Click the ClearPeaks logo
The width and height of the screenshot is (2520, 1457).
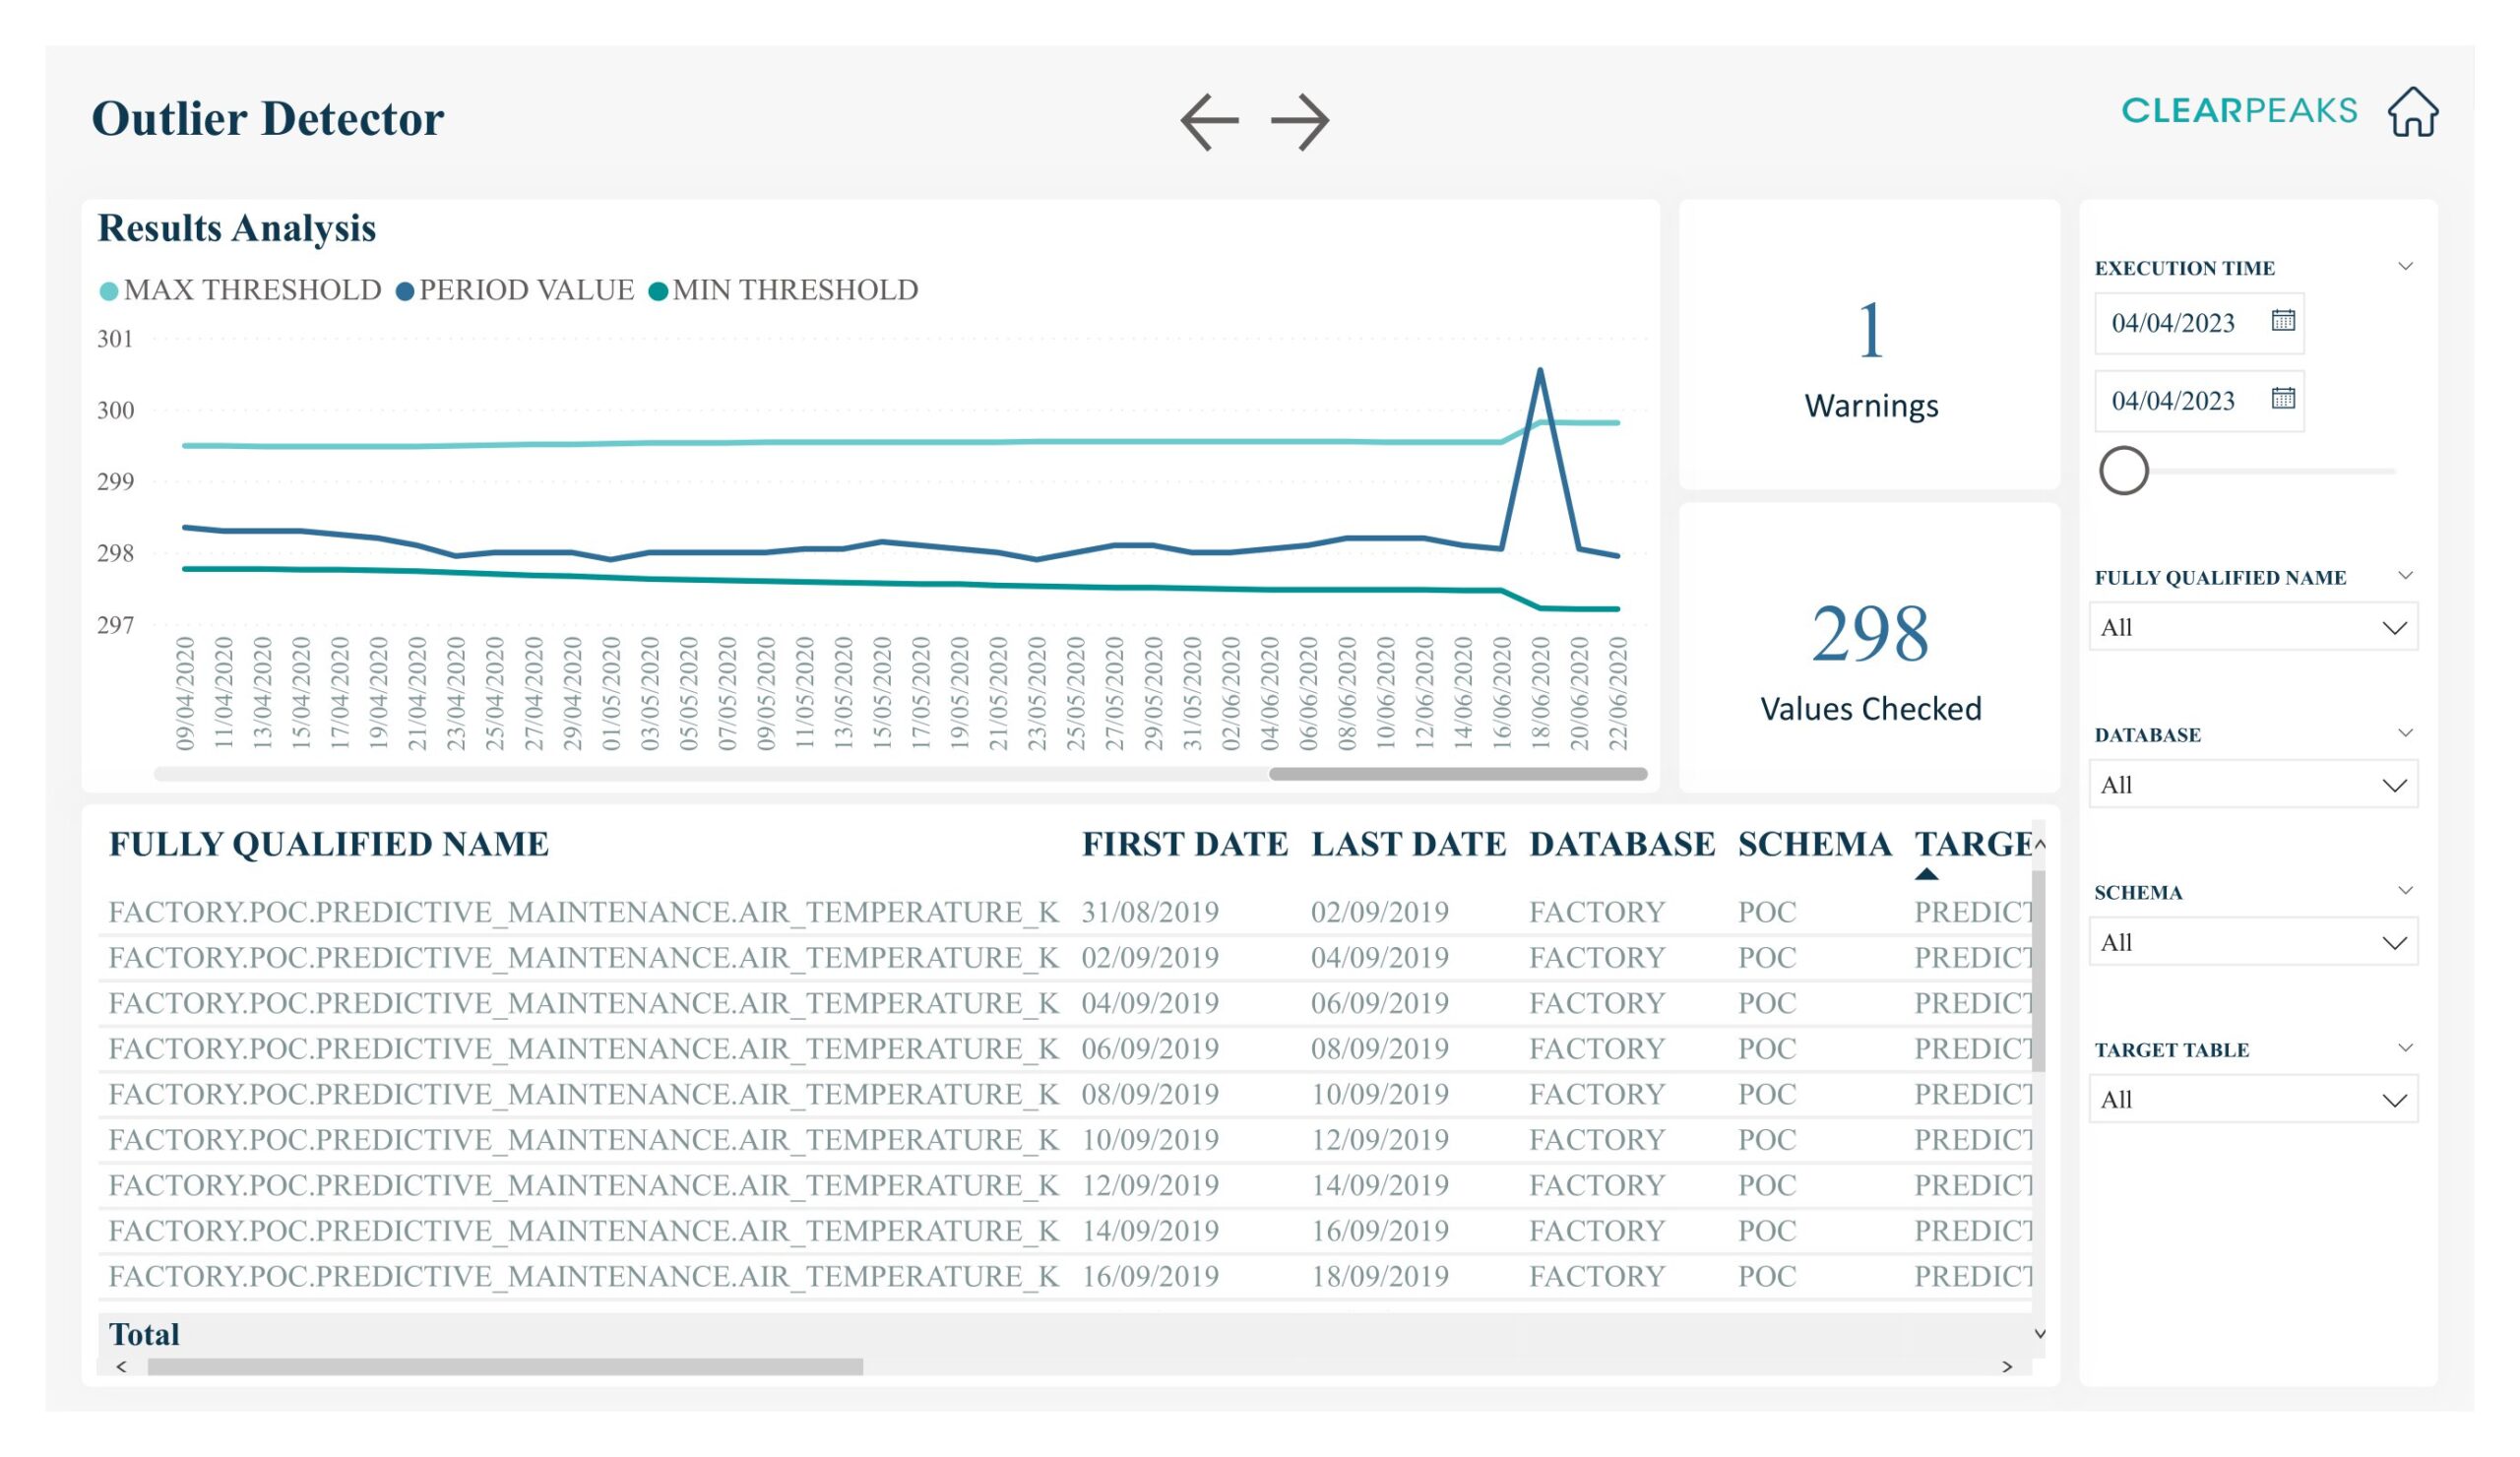[2239, 110]
